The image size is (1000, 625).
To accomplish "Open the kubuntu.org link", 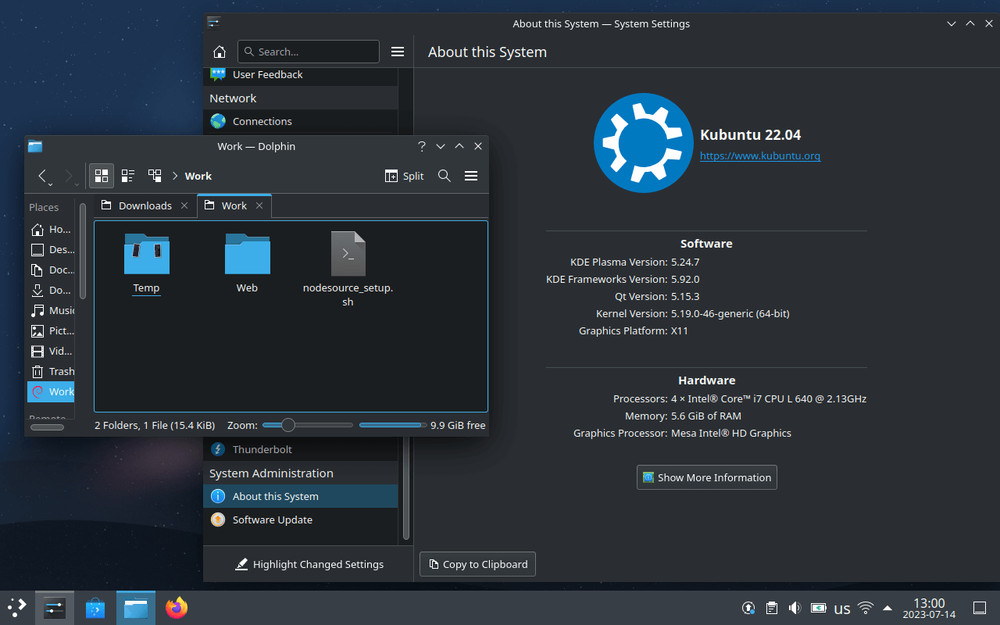I will 760,156.
